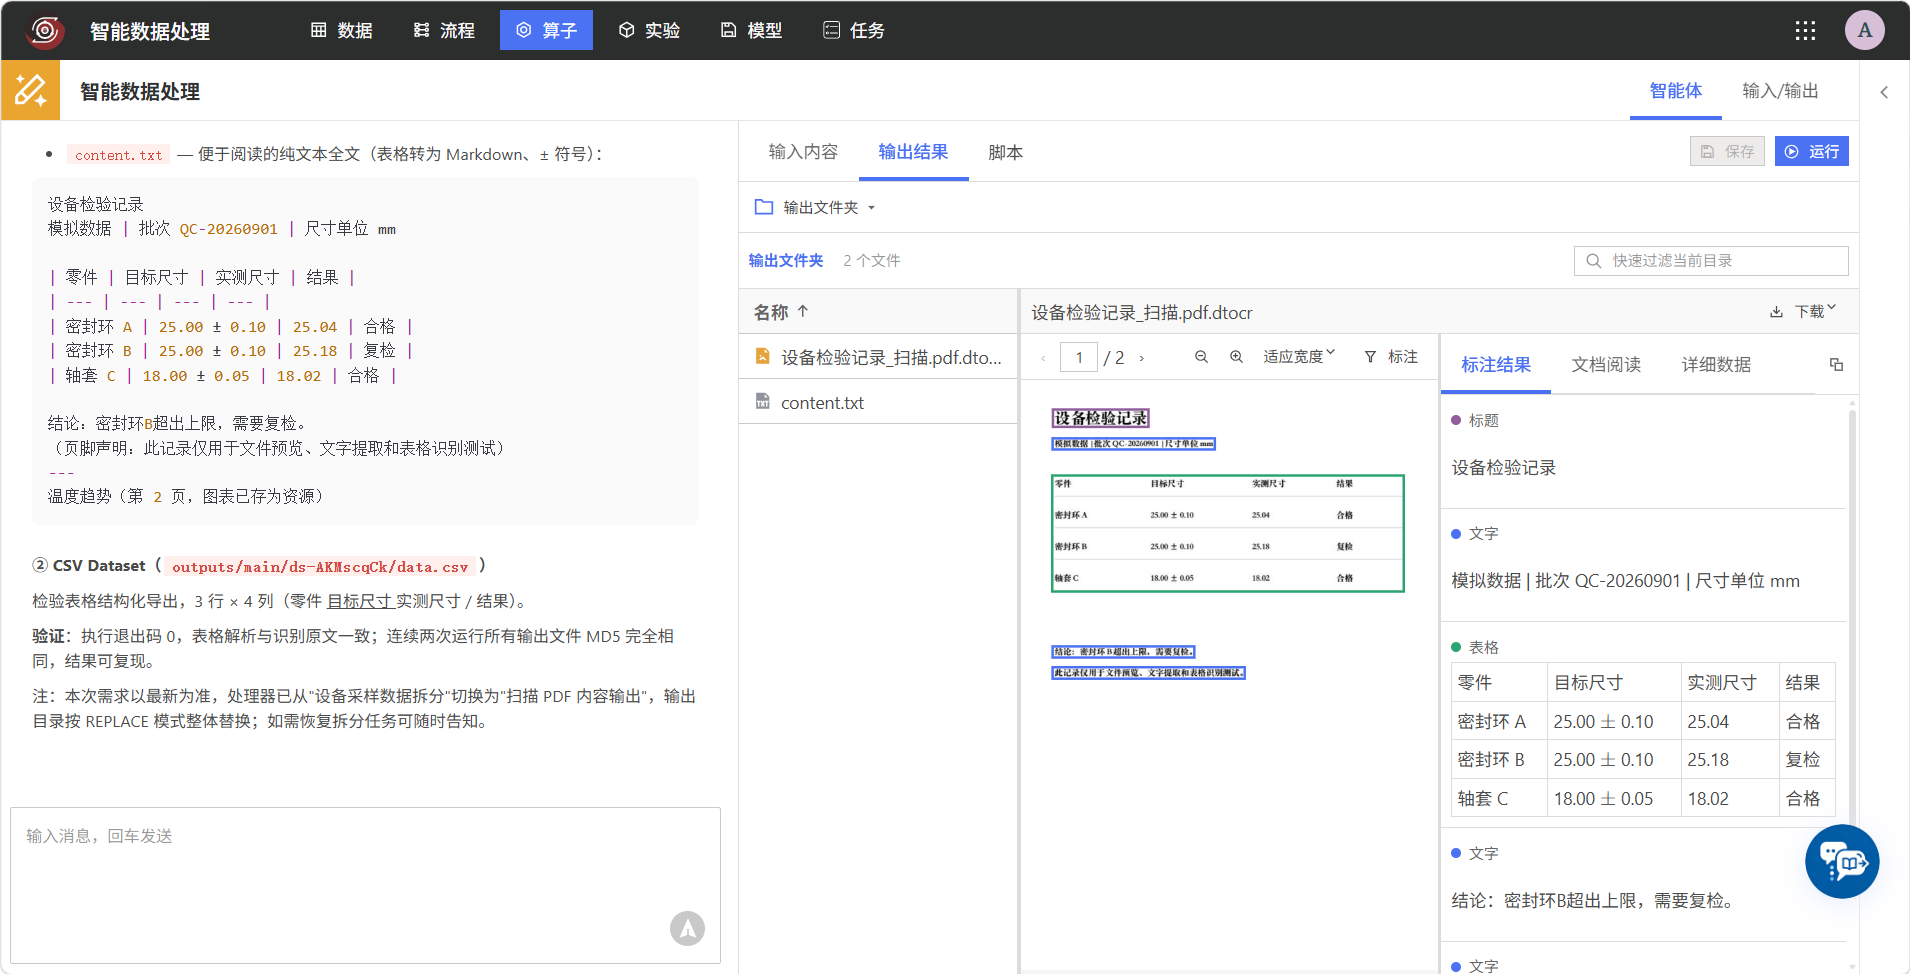Click the annotation panel vertical scrollbar
Image resolution: width=1910 pixels, height=974 pixels.
[x=1852, y=620]
